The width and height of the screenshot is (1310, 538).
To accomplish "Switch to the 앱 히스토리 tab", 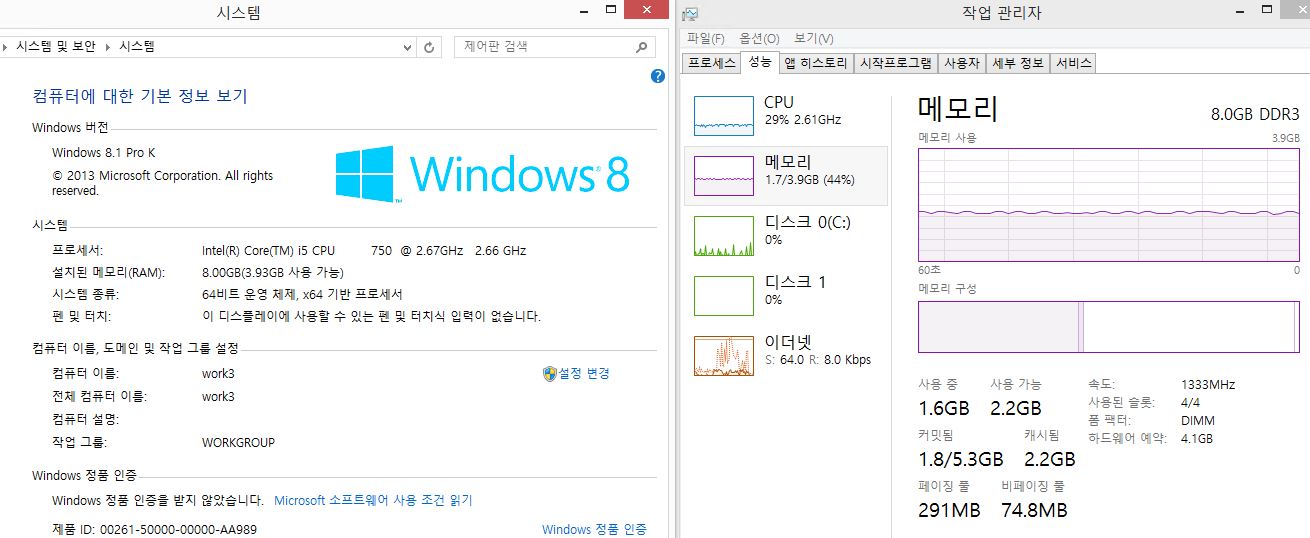I will tap(816, 63).
